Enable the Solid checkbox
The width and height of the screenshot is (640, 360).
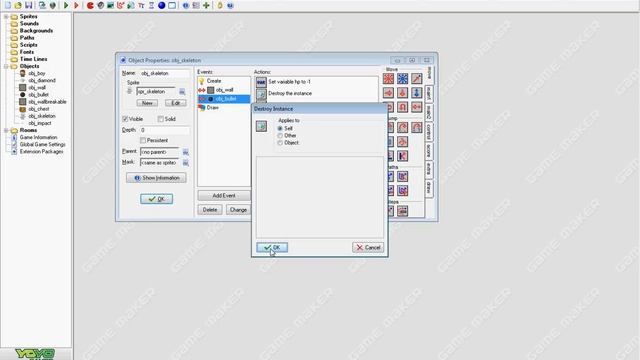(160, 119)
